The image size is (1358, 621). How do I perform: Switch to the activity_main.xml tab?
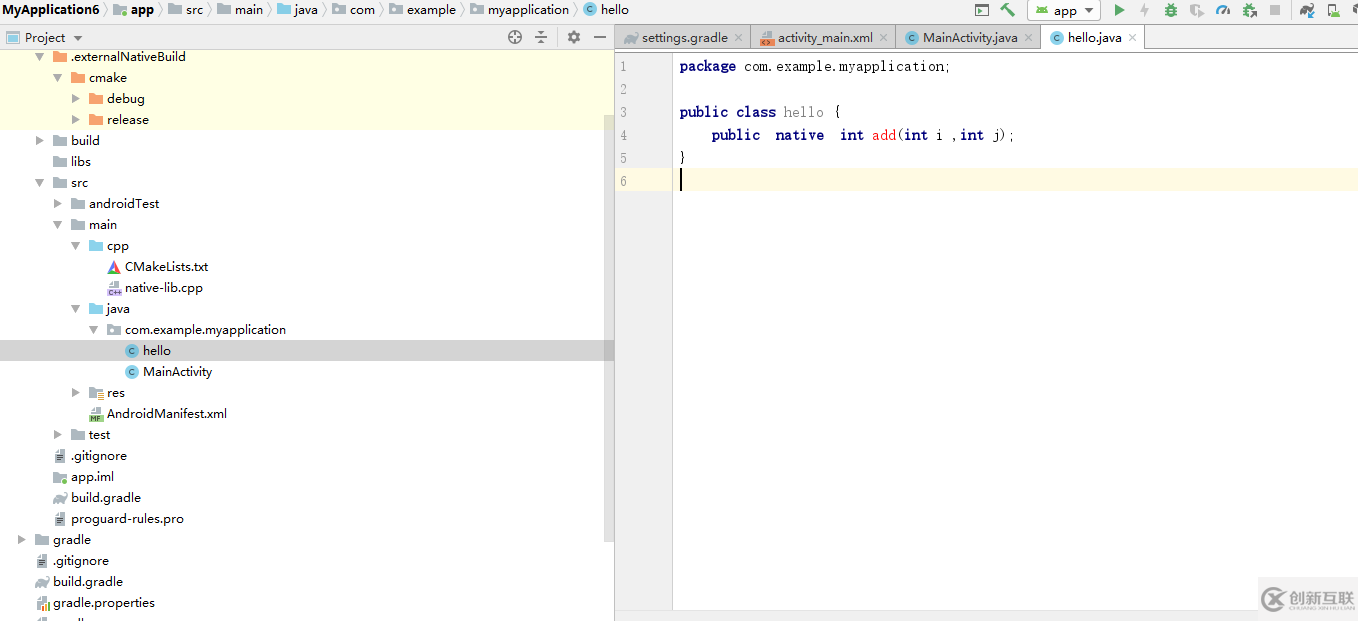[824, 37]
